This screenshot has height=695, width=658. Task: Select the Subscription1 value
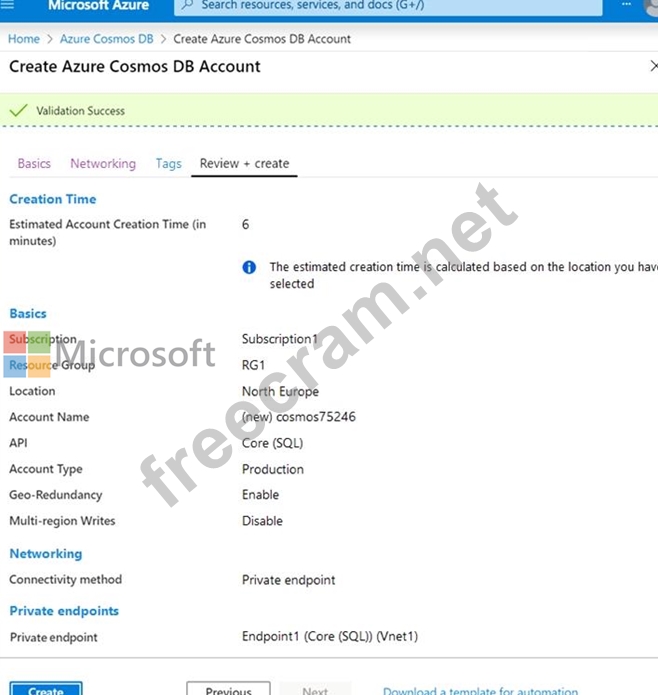coord(280,339)
